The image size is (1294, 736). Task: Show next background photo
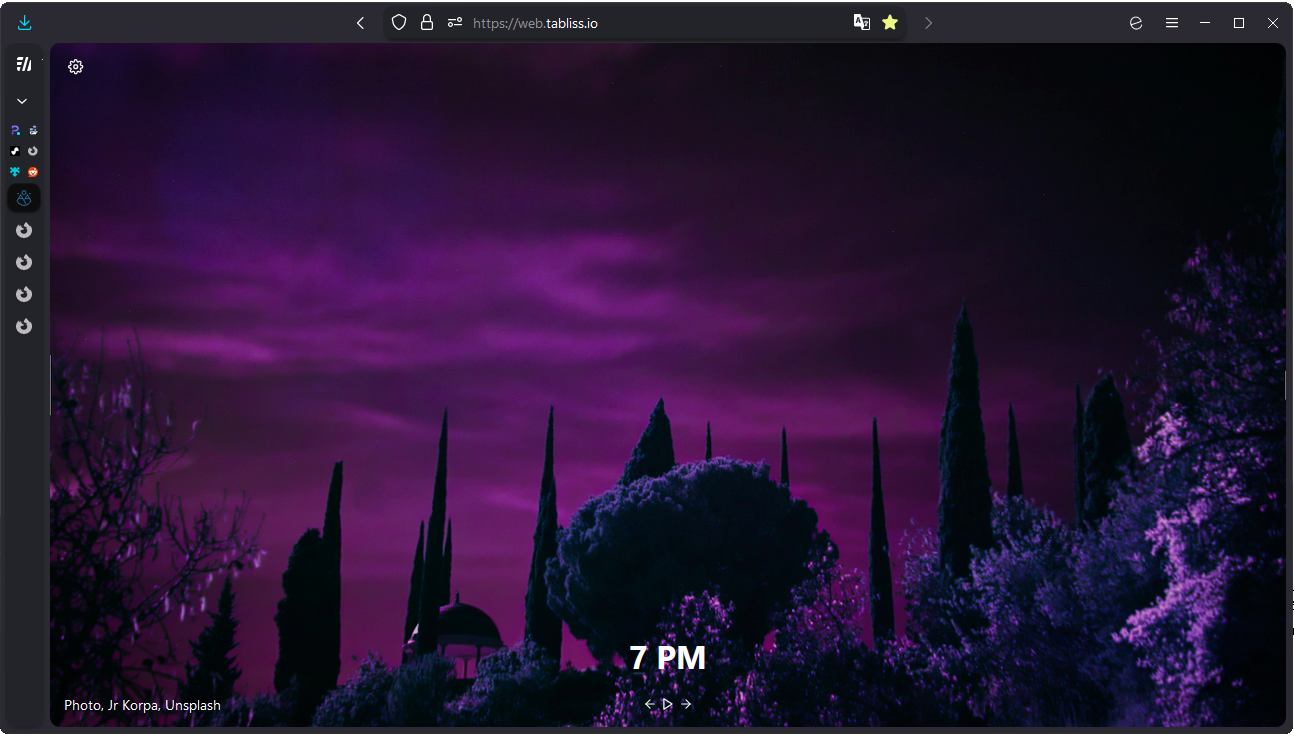point(686,704)
